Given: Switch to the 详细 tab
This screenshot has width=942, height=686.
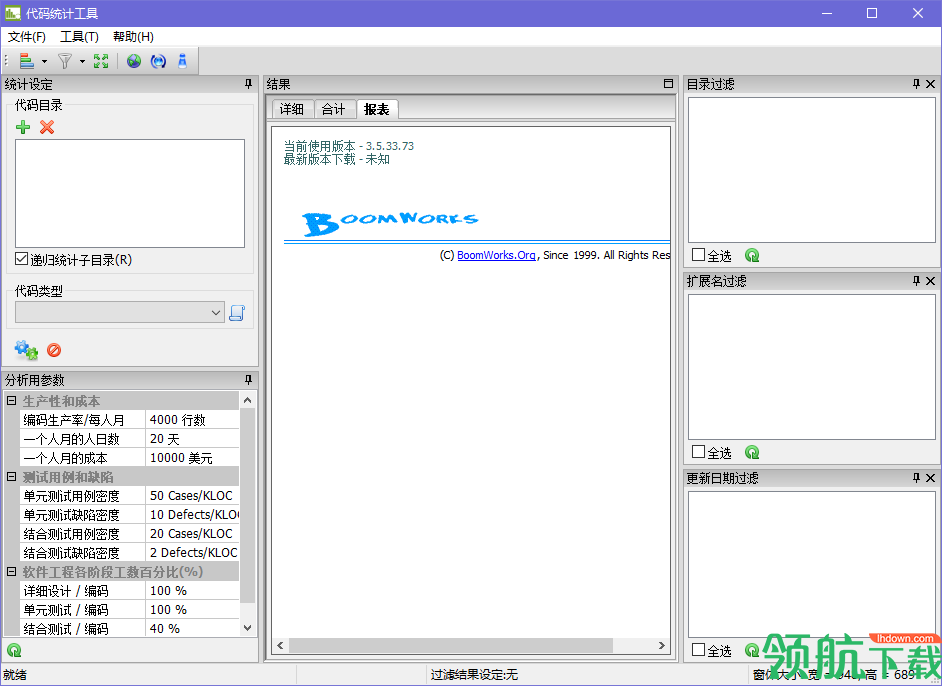Looking at the screenshot, I should coord(292,109).
